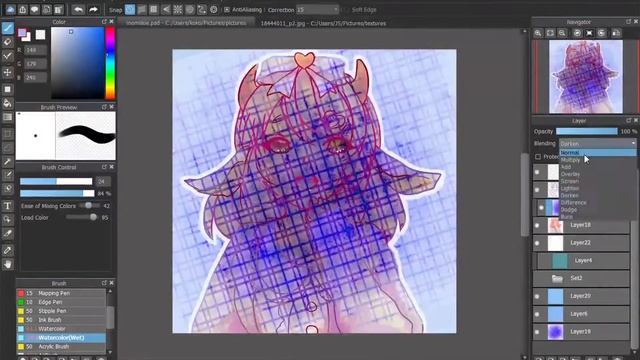Click the Navigator preview thumbnail

click(585, 76)
